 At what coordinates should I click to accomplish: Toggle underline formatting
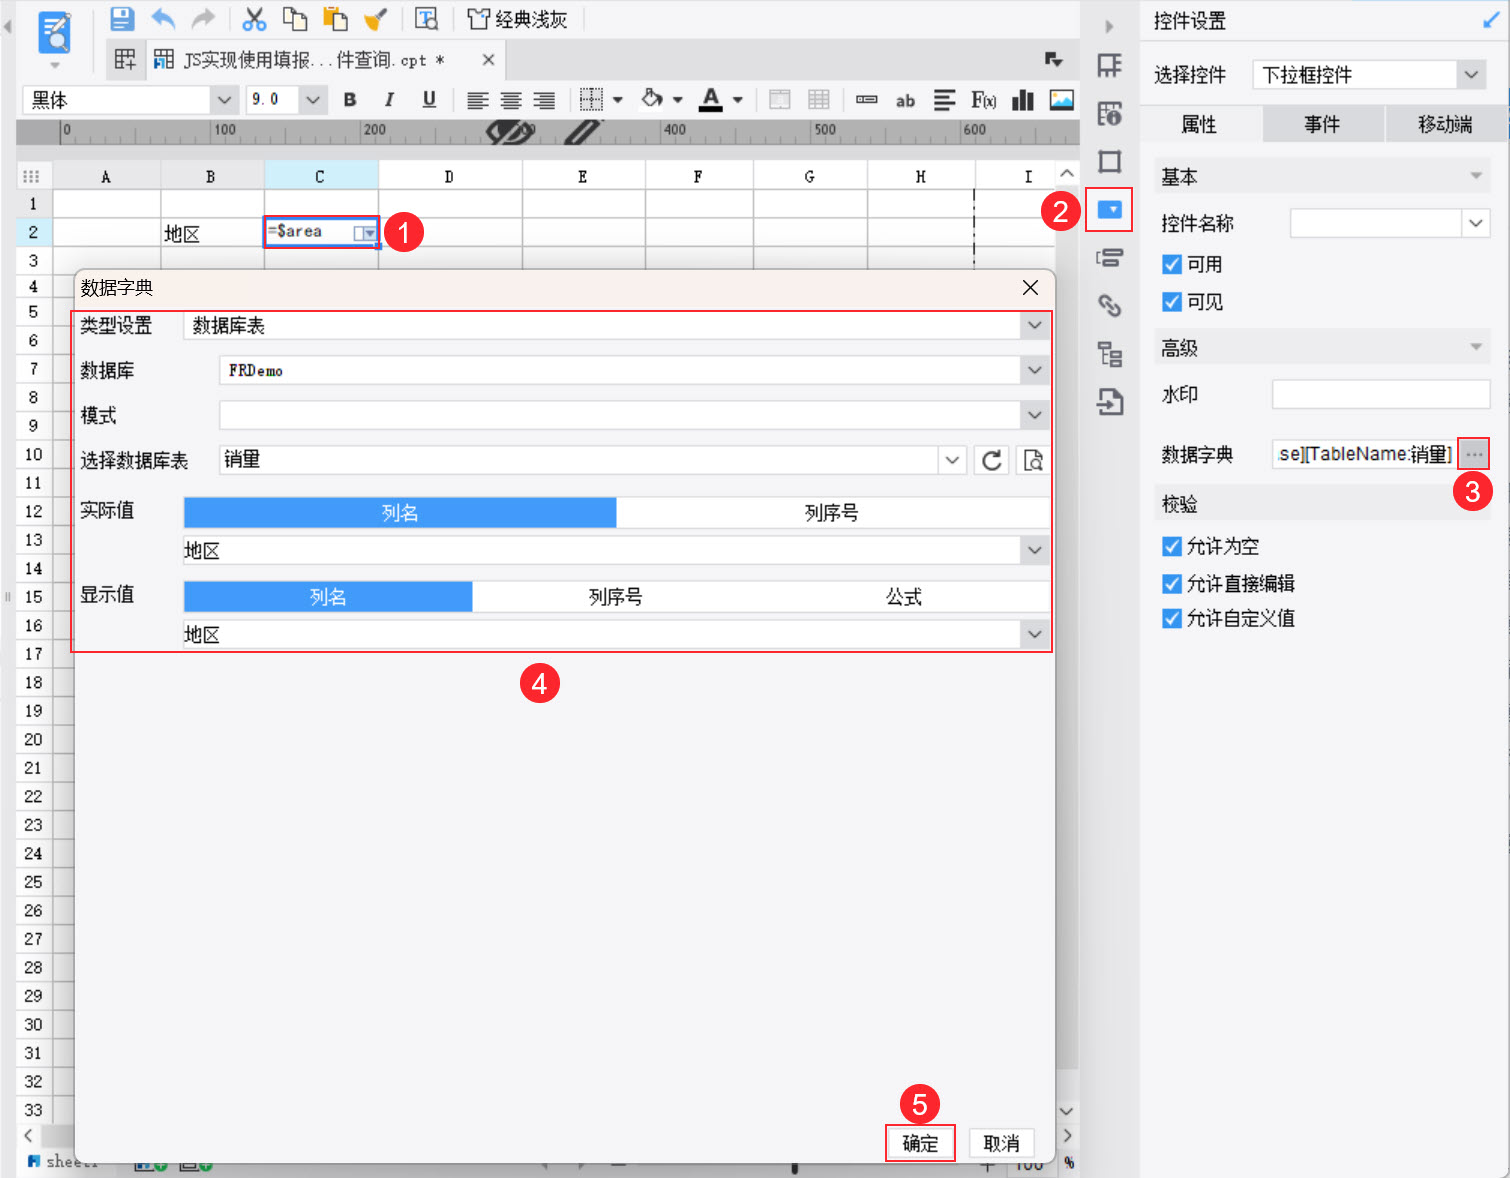[x=429, y=100]
